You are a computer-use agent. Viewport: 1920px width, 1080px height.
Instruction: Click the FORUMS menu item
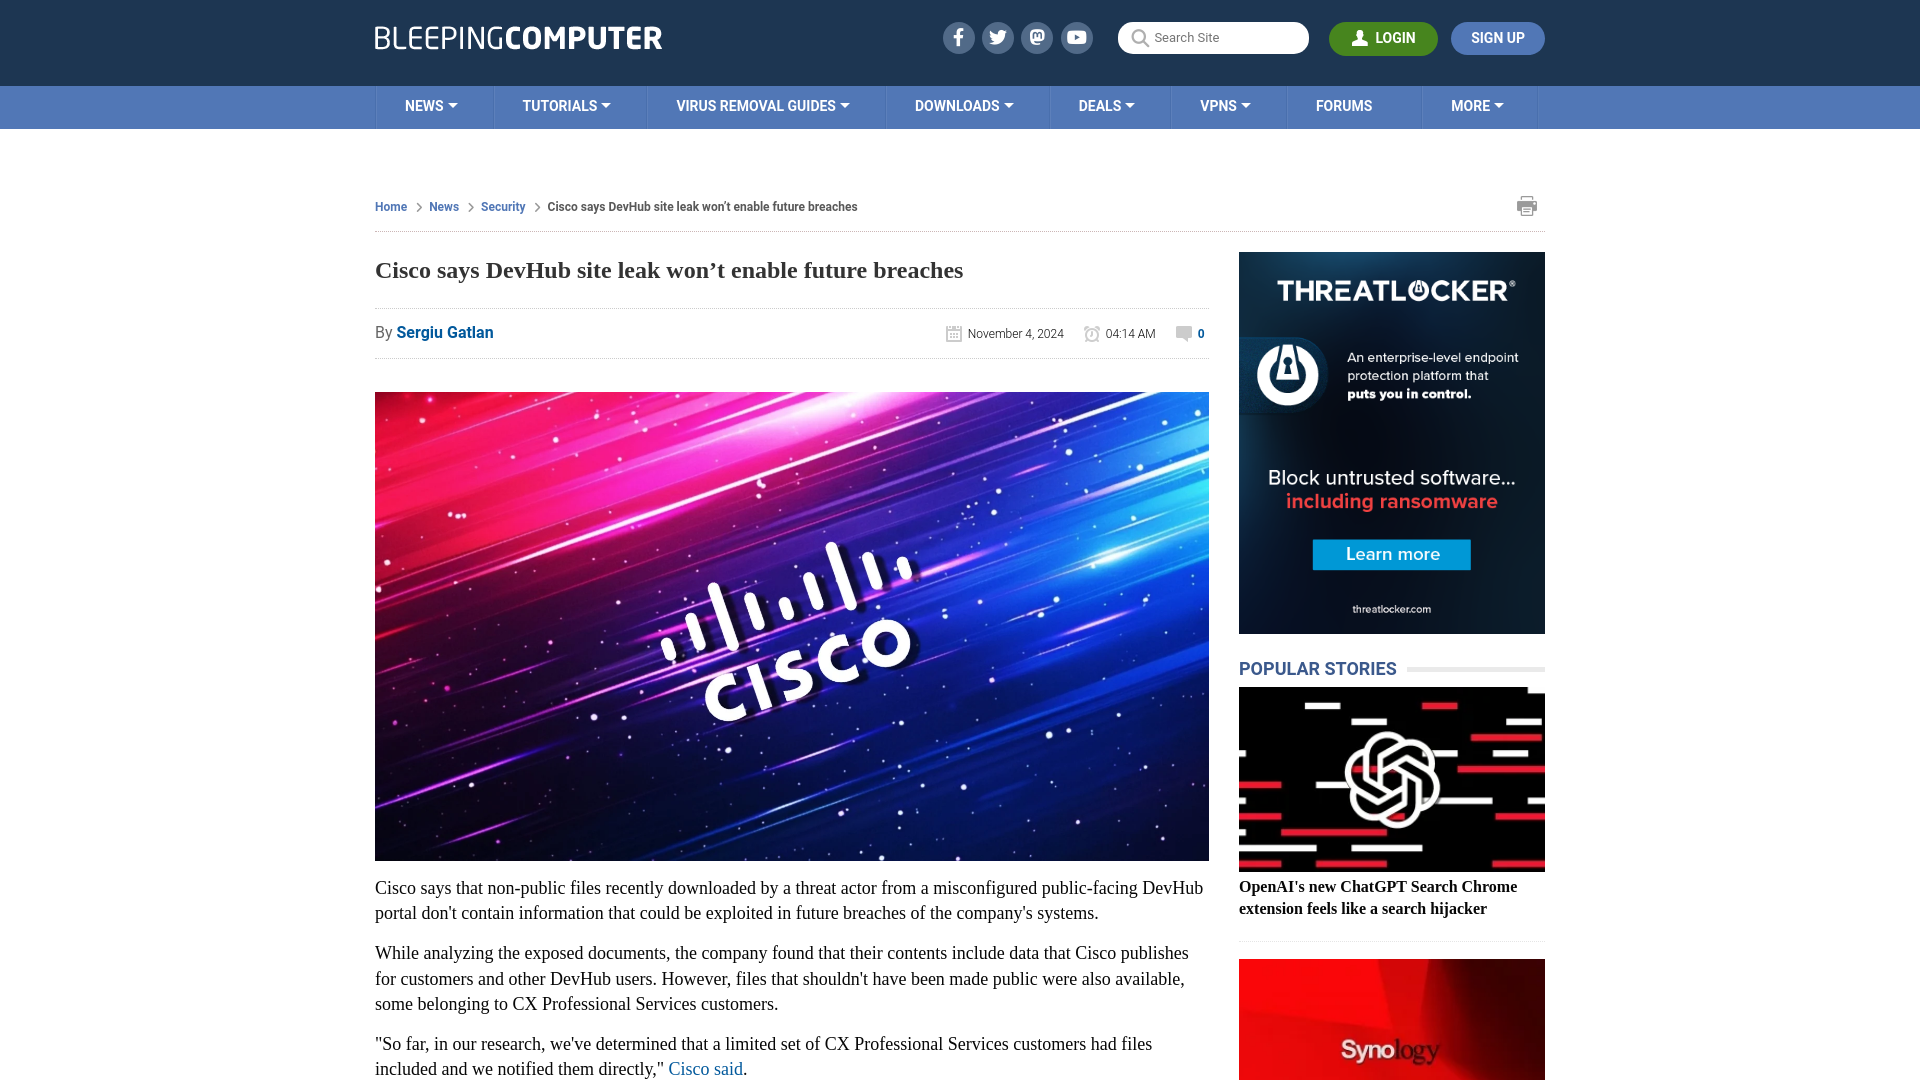(1344, 105)
